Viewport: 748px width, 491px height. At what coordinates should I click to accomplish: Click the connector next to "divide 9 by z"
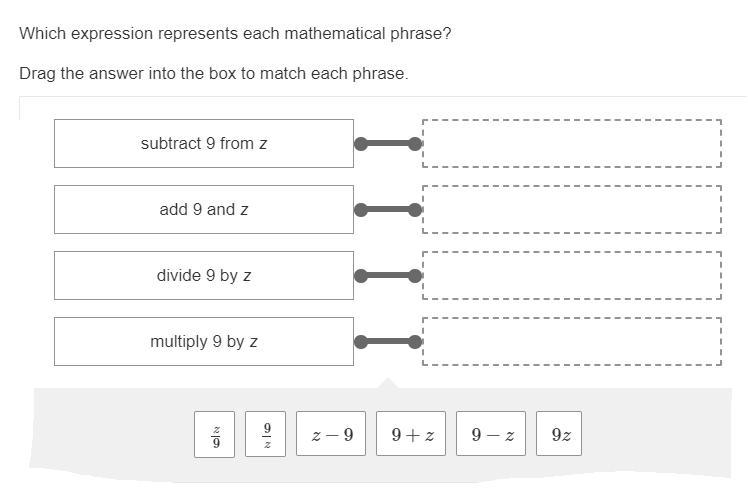[389, 276]
